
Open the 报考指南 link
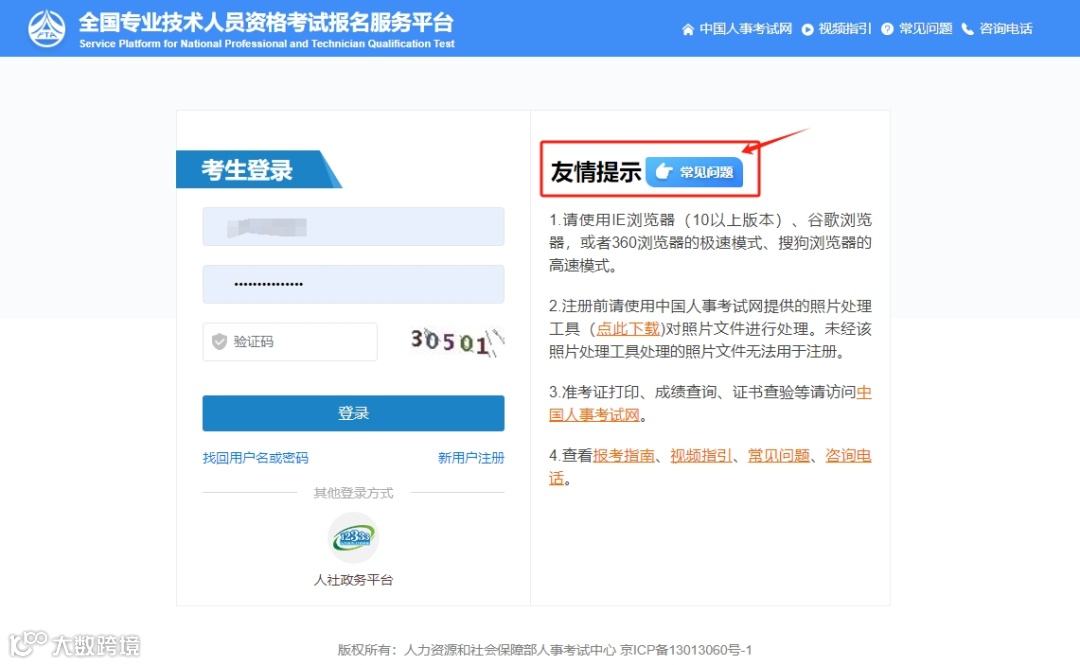623,456
